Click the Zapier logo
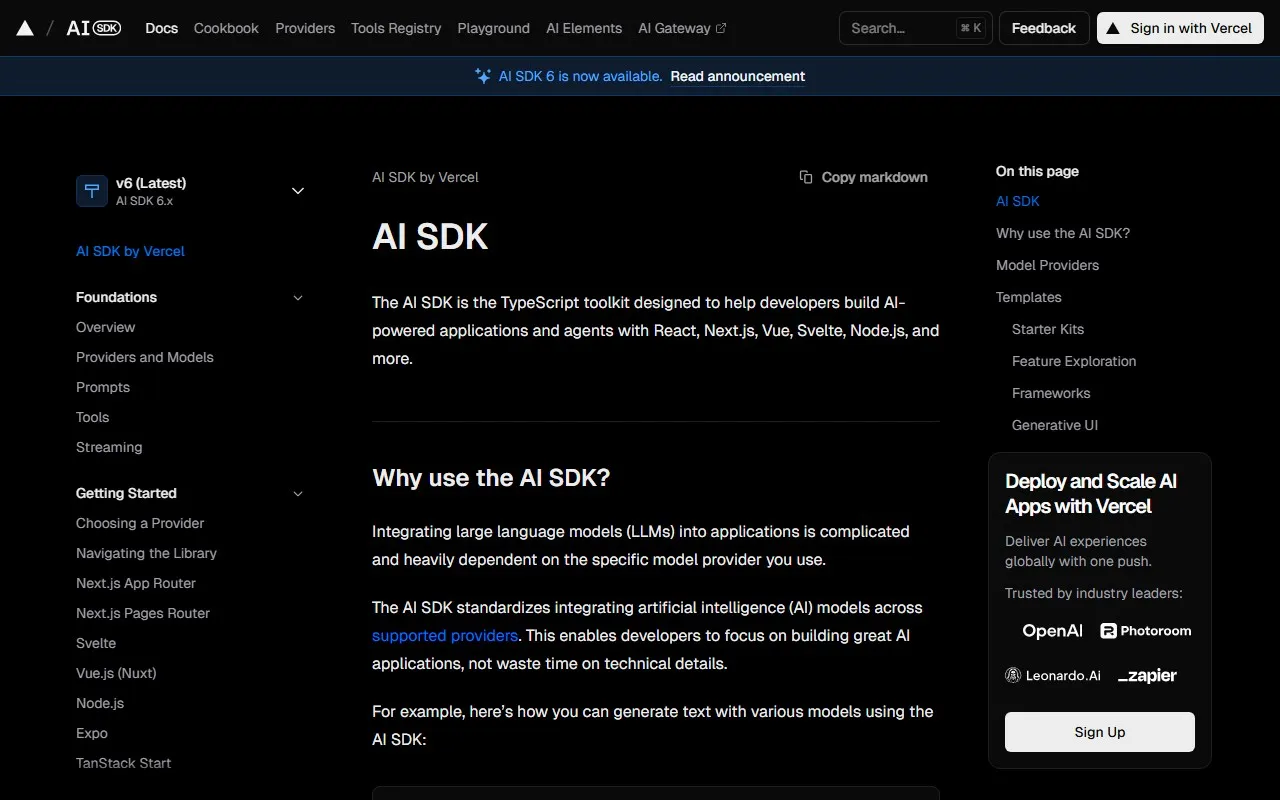 click(x=1147, y=675)
